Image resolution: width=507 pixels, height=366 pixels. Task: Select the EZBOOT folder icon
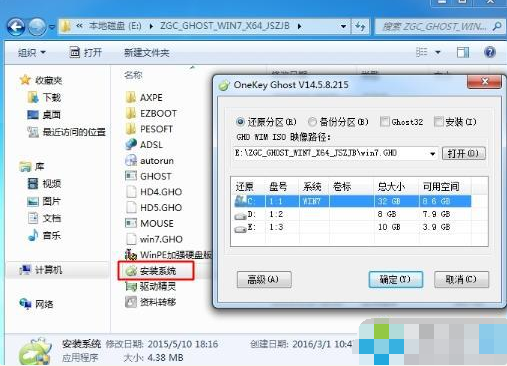click(x=131, y=113)
